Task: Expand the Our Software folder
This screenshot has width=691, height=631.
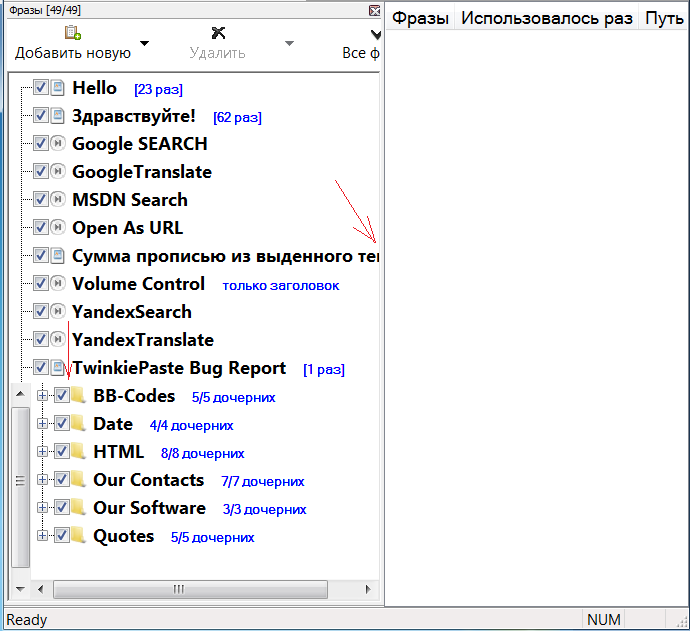Action: click(42, 508)
